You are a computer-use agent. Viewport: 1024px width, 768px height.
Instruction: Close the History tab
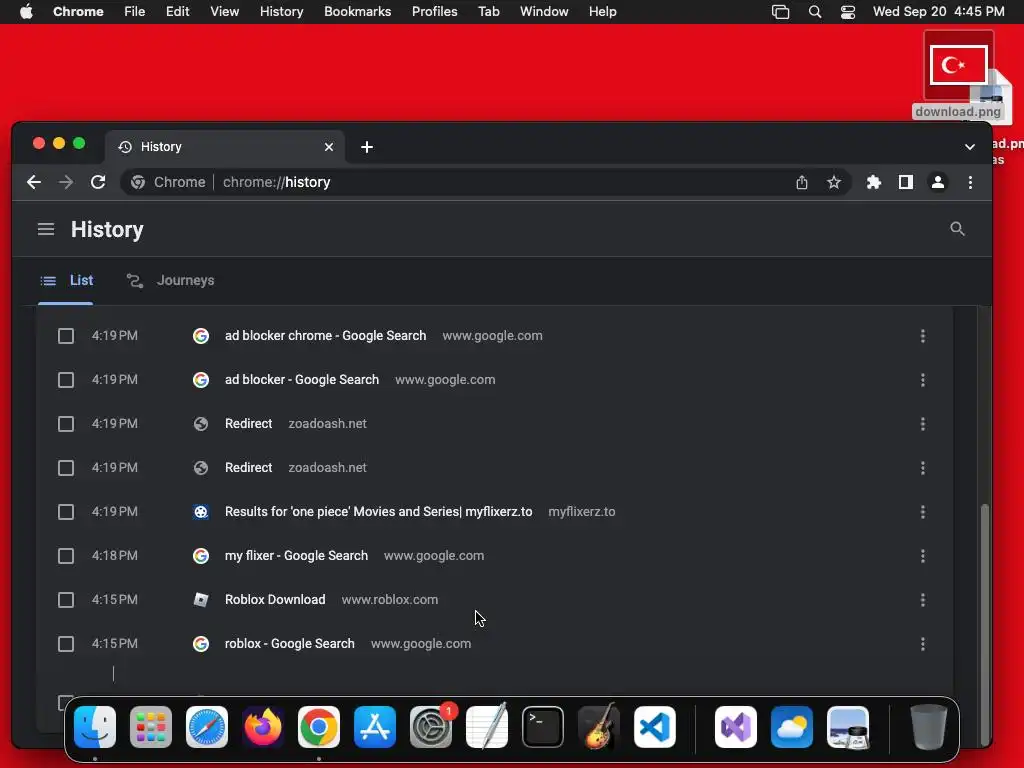[329, 147]
